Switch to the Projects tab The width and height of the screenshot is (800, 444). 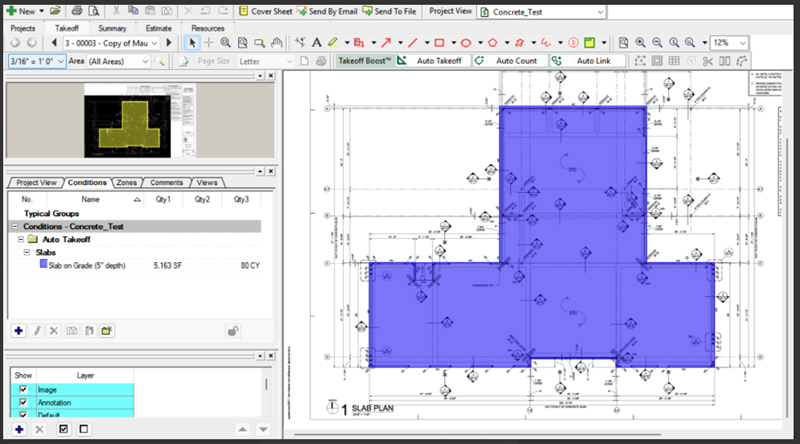click(23, 28)
